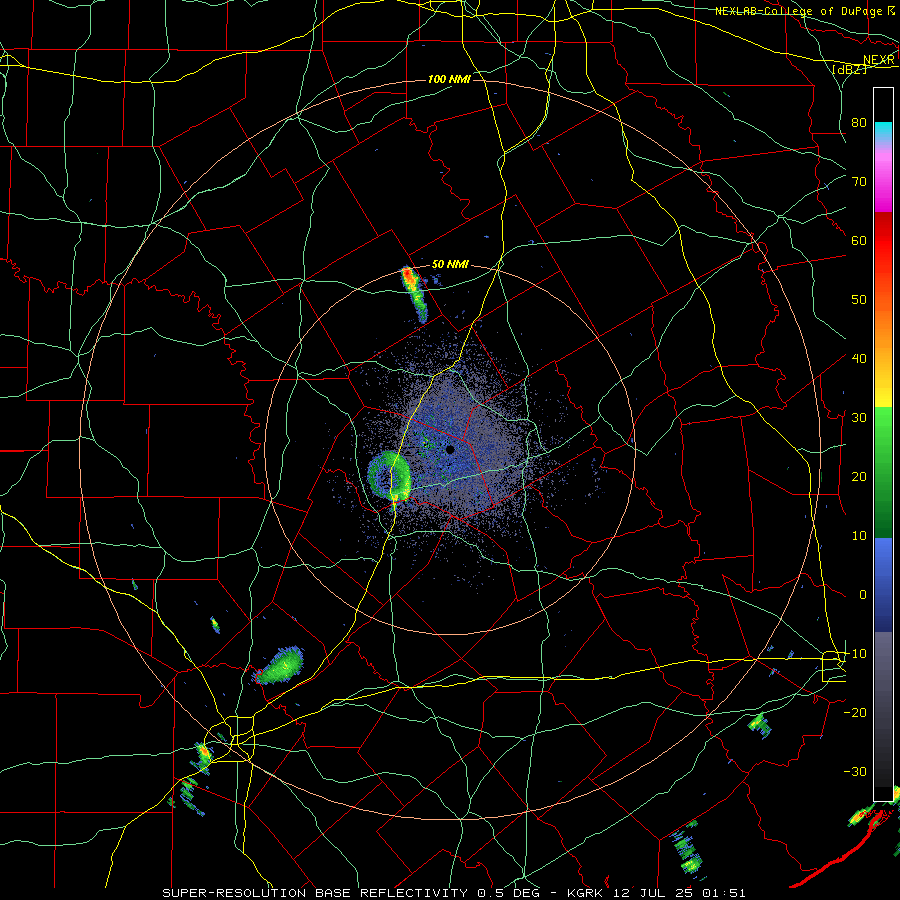The height and width of the screenshot is (900, 900).
Task: Click the 100 NMI range ring label
Action: point(449,79)
